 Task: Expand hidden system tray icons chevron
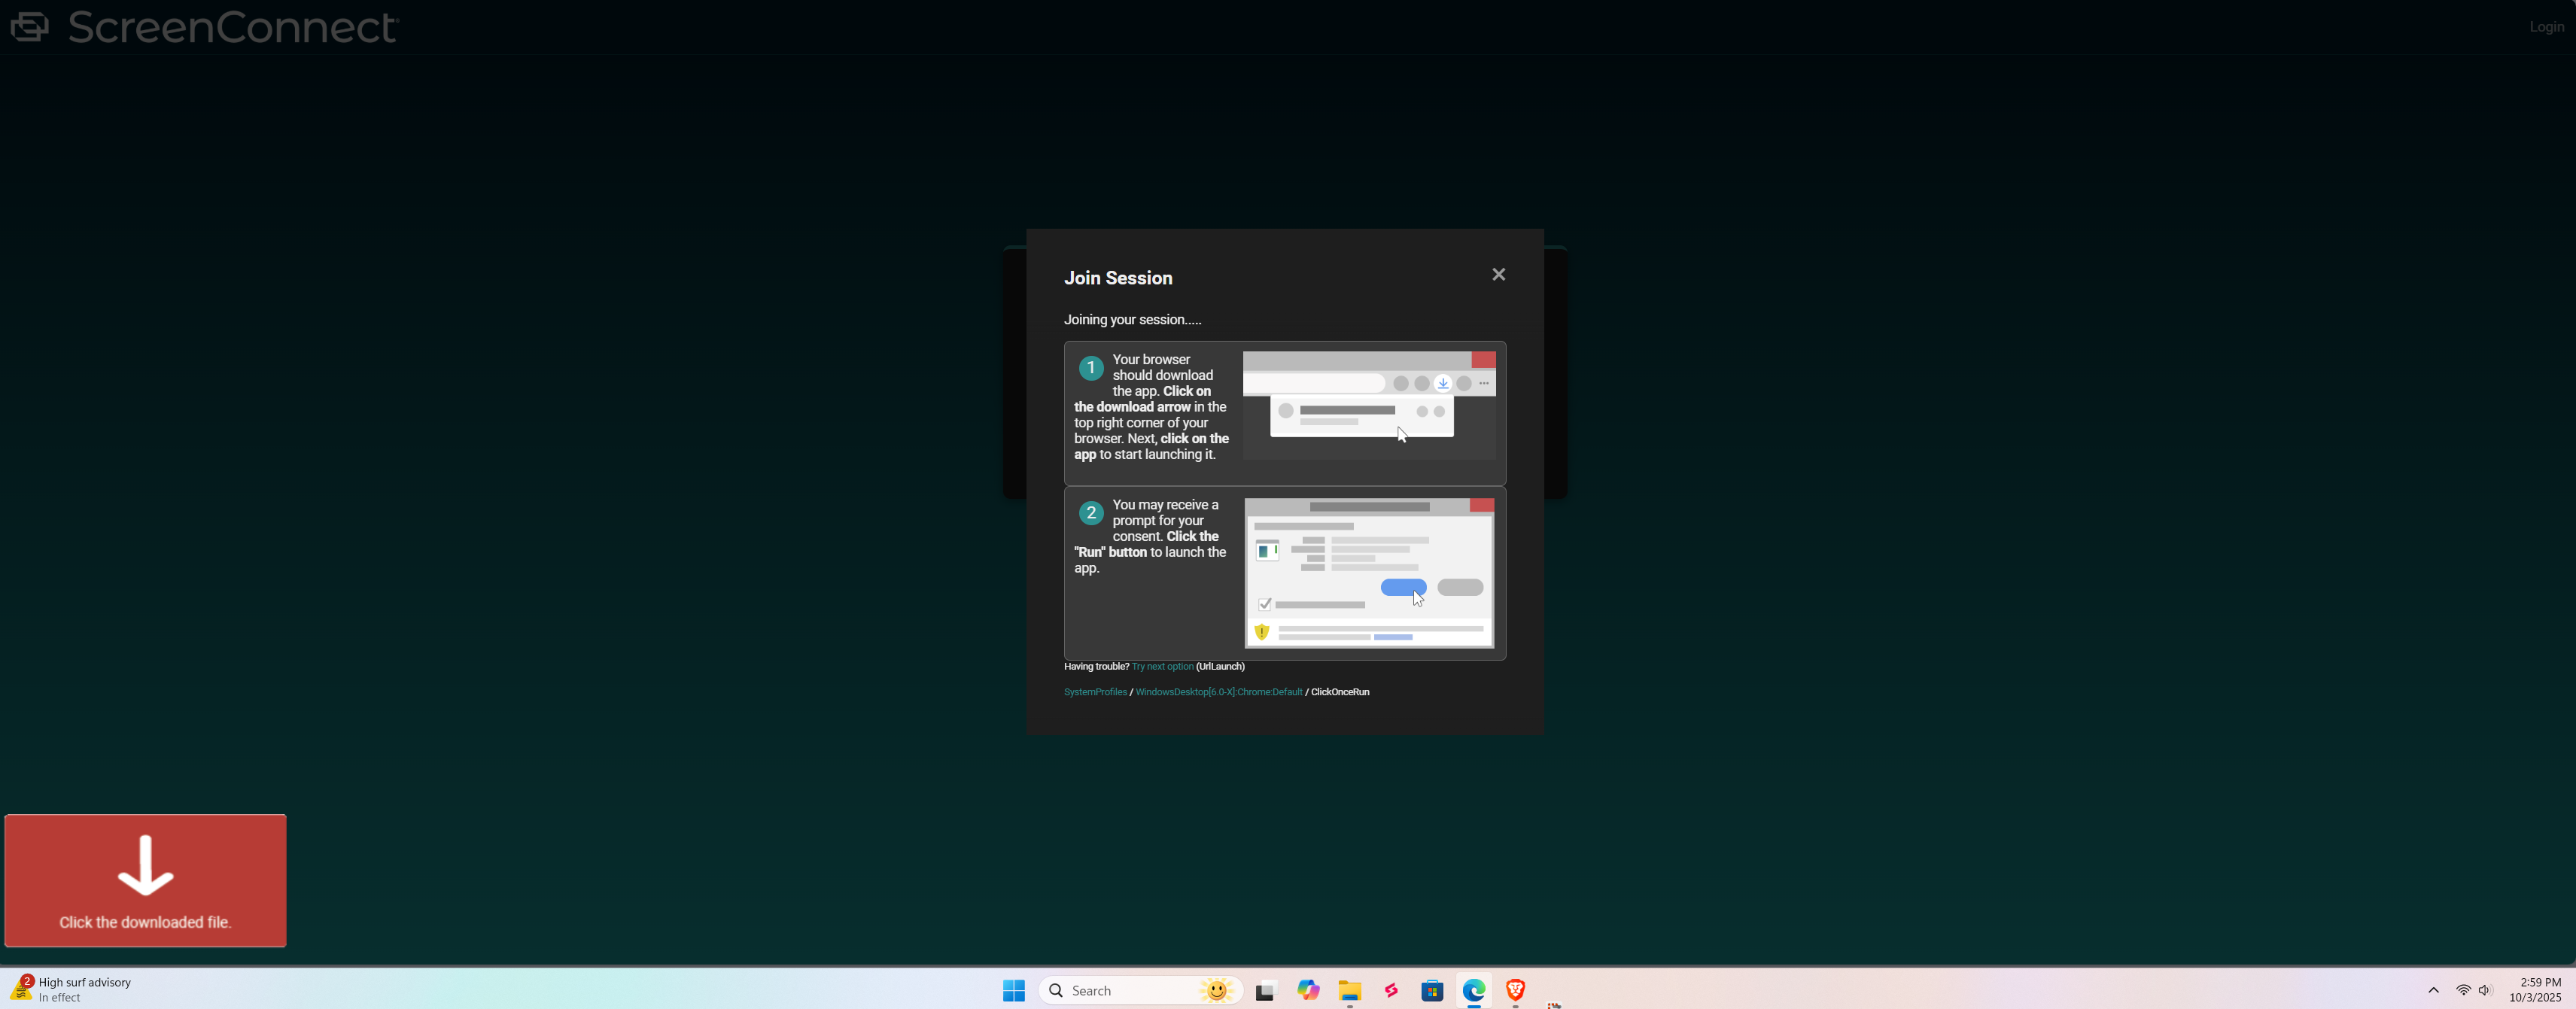coord(2433,990)
